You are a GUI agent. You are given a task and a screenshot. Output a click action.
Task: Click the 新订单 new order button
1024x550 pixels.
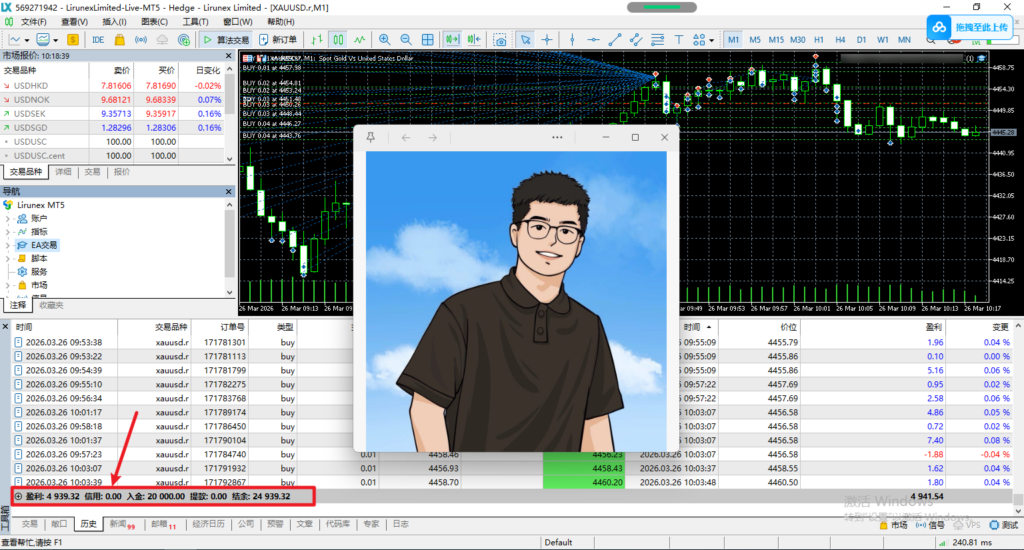click(x=277, y=40)
